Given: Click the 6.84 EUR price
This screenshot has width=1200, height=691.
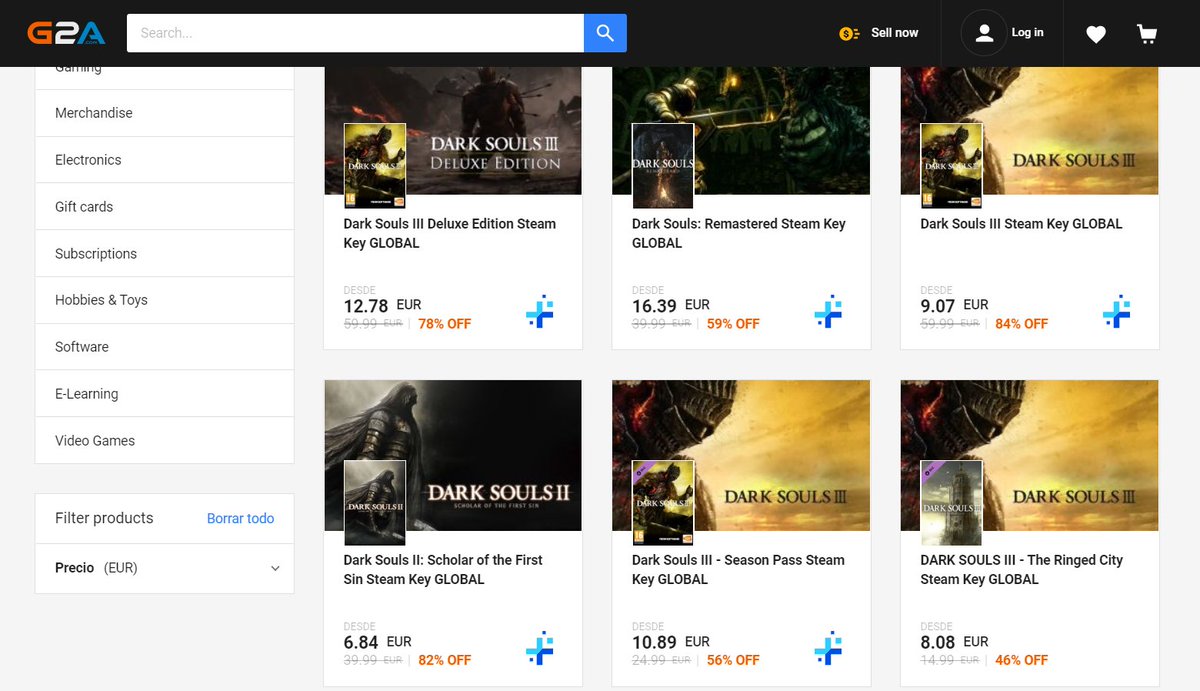Looking at the screenshot, I should coord(377,642).
